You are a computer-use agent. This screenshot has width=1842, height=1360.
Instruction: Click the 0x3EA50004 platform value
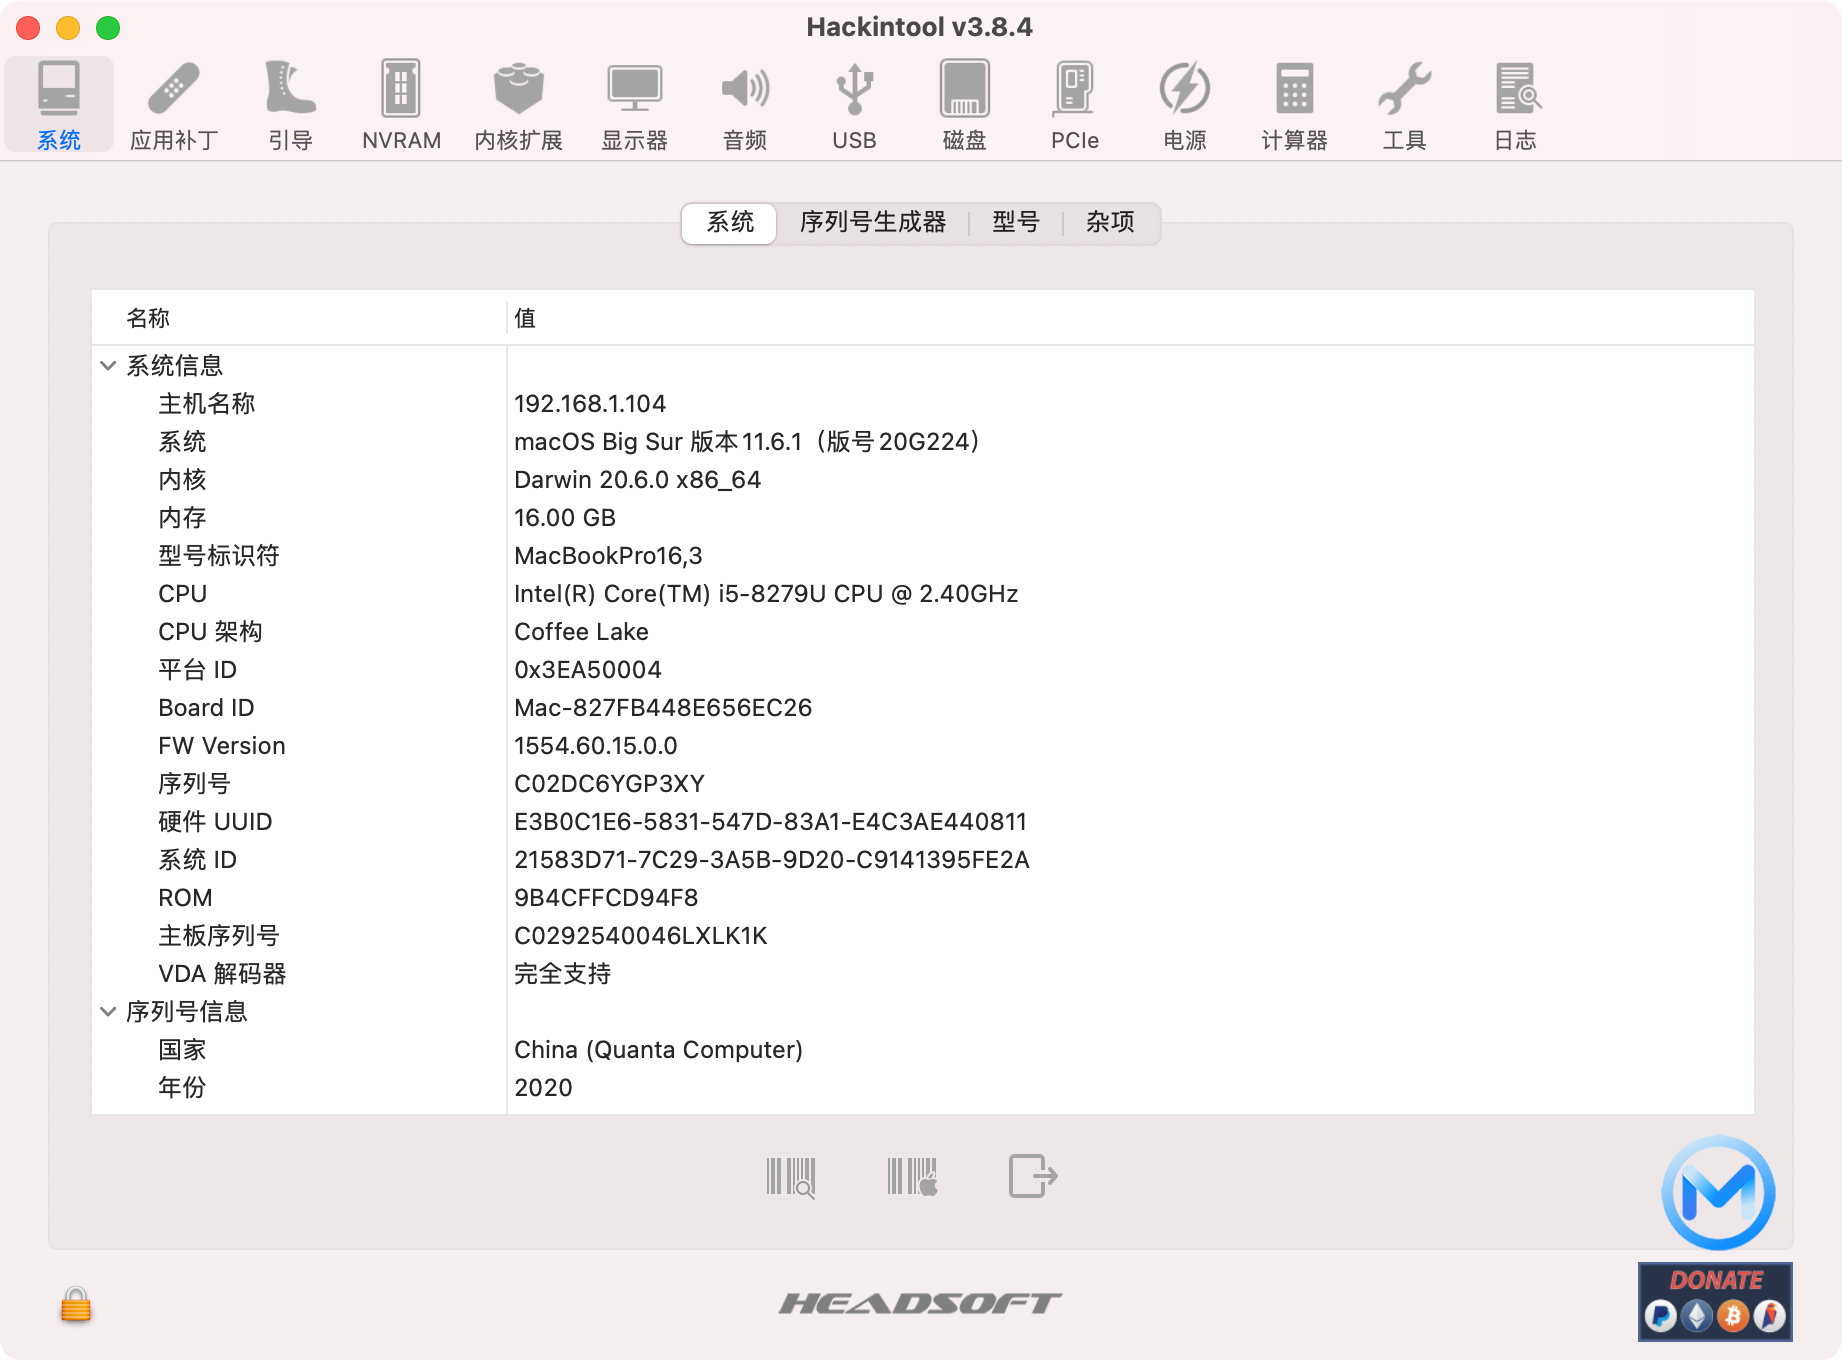pos(588,670)
